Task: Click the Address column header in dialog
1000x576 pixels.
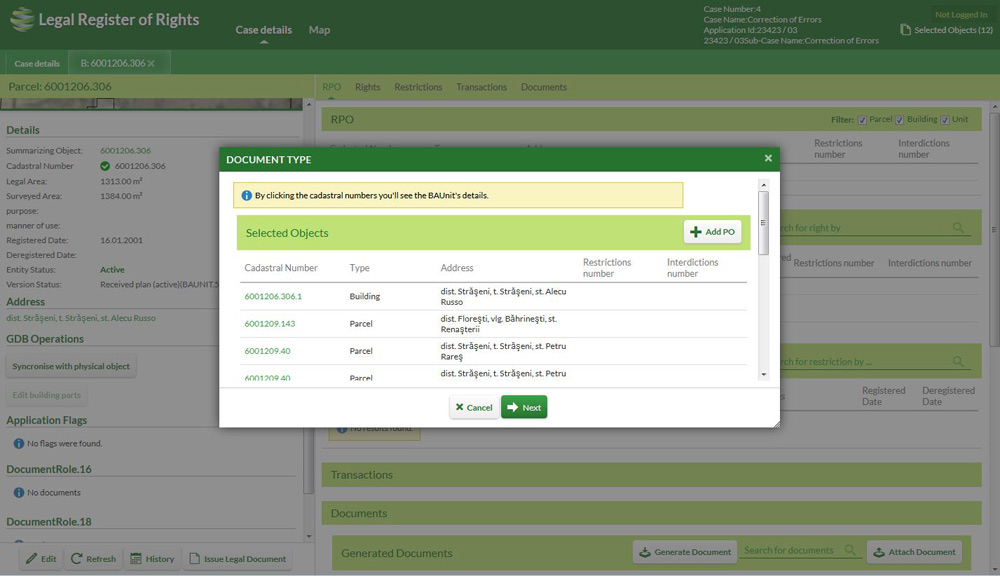Action: (457, 268)
